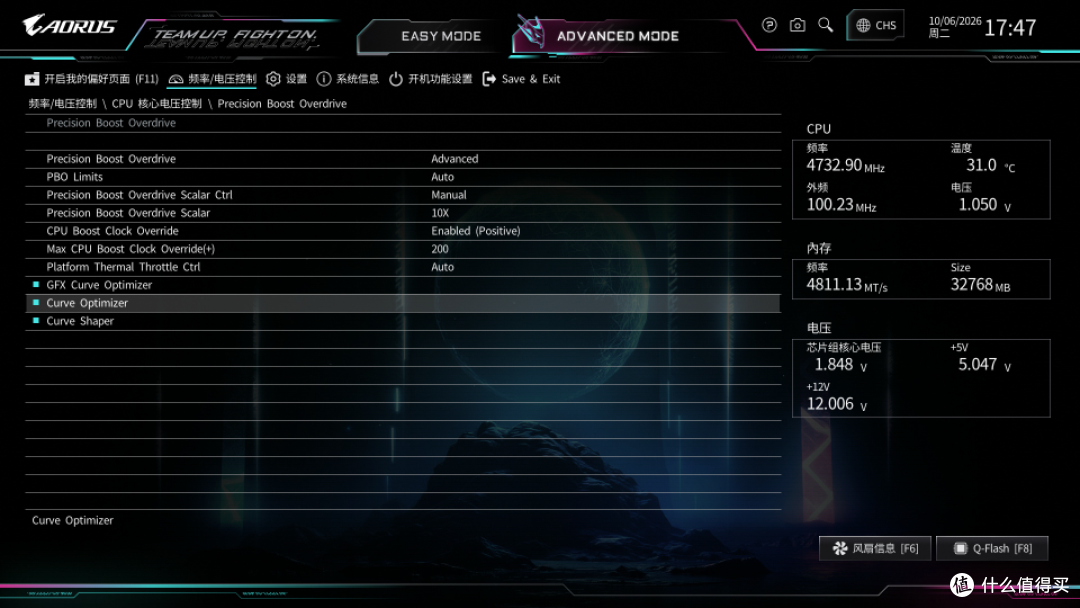Open the 设置 menu

287,79
